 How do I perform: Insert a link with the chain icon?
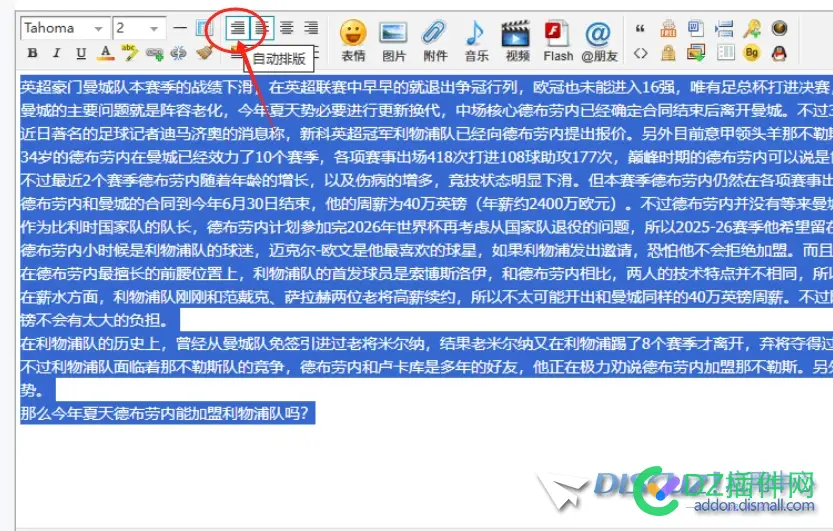click(x=154, y=53)
